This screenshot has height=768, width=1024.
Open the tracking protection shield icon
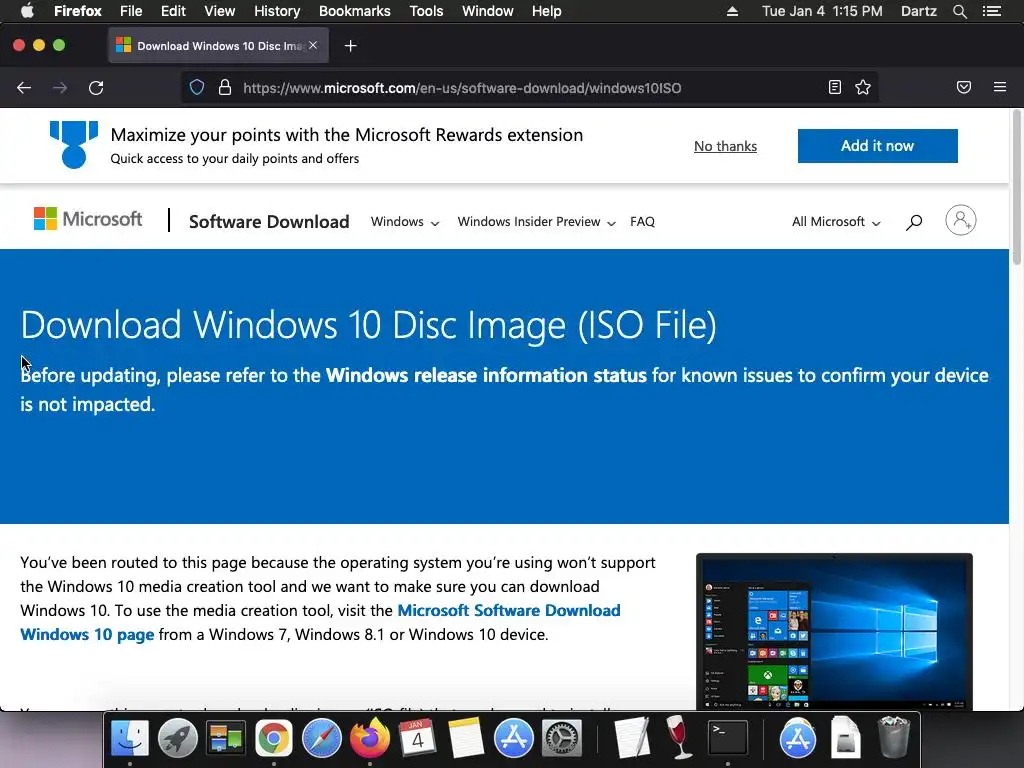[197, 88]
